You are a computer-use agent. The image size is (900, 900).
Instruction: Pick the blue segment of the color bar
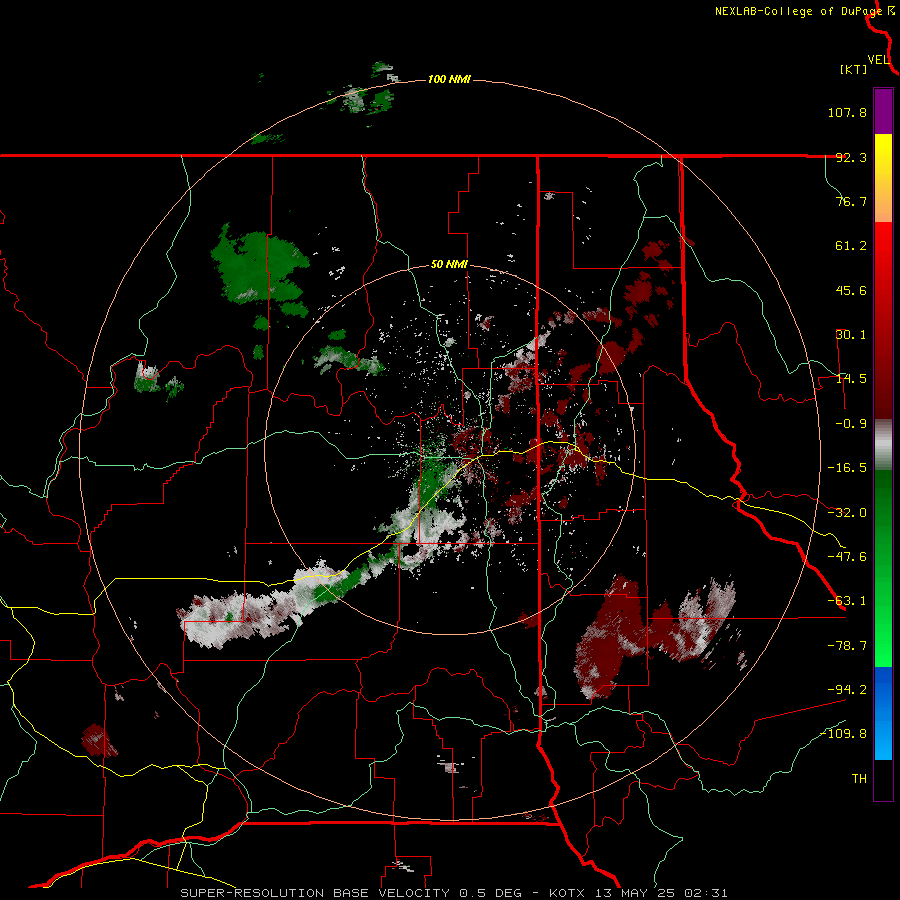(883, 713)
